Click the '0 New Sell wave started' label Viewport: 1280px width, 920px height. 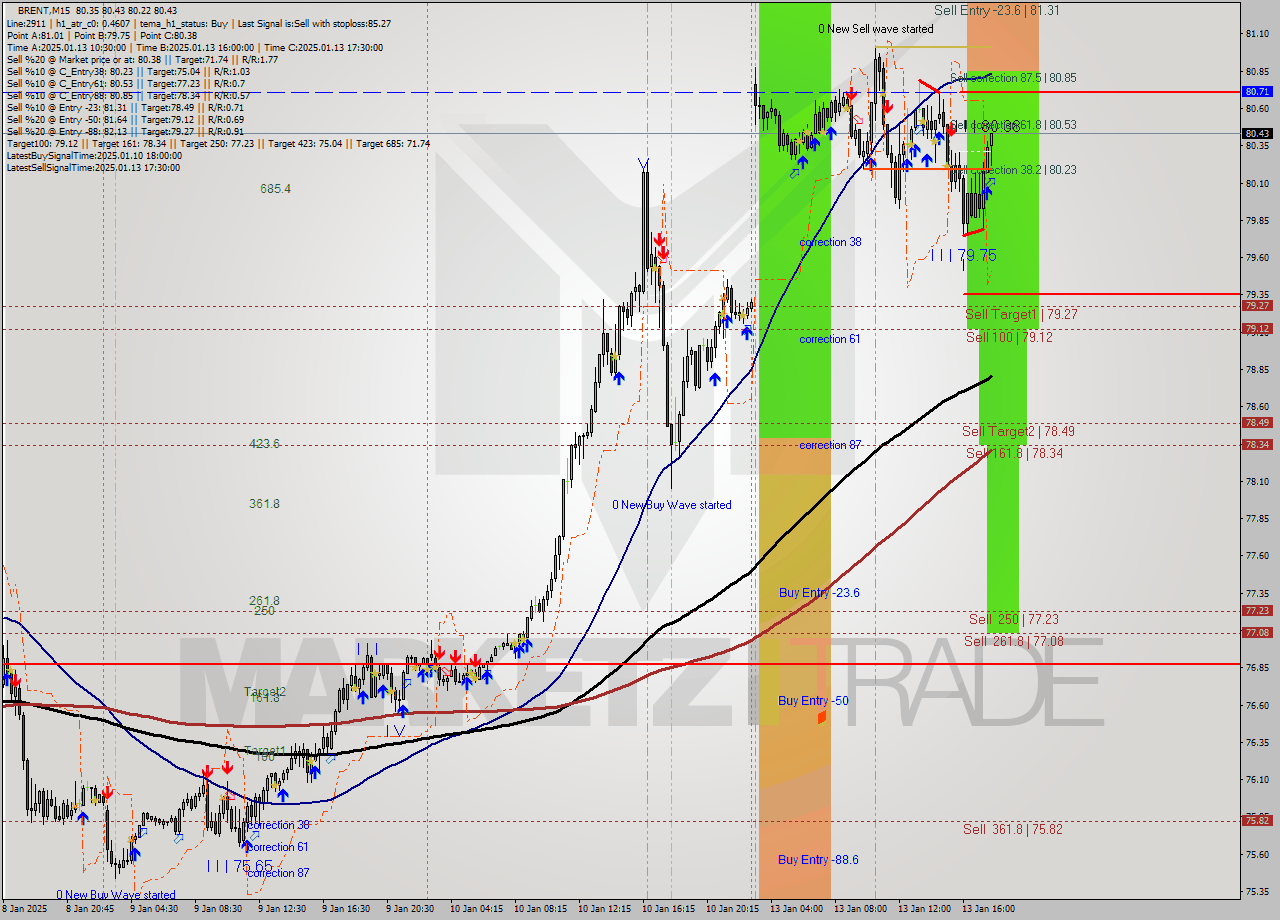pyautogui.click(x=876, y=29)
